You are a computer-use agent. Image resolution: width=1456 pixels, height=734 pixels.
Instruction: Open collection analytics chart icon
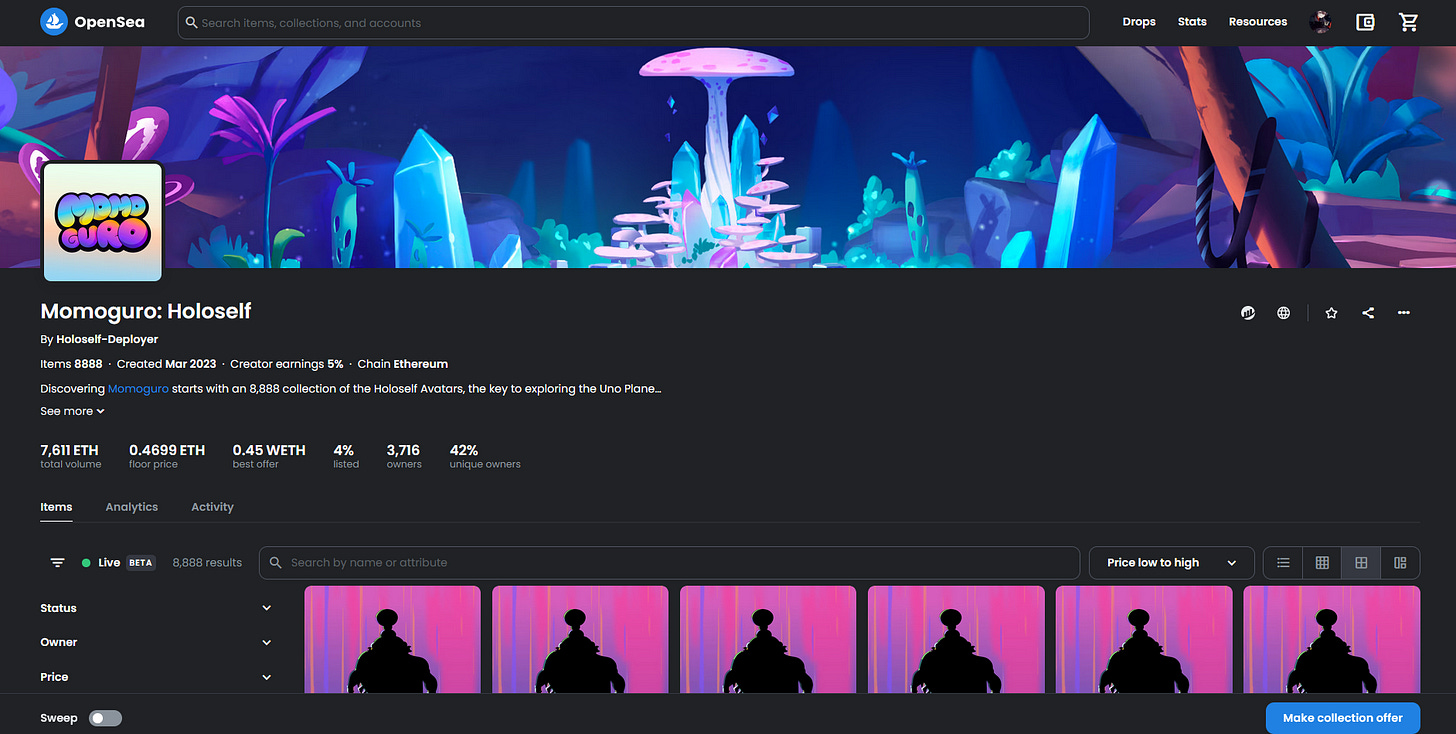click(1248, 313)
